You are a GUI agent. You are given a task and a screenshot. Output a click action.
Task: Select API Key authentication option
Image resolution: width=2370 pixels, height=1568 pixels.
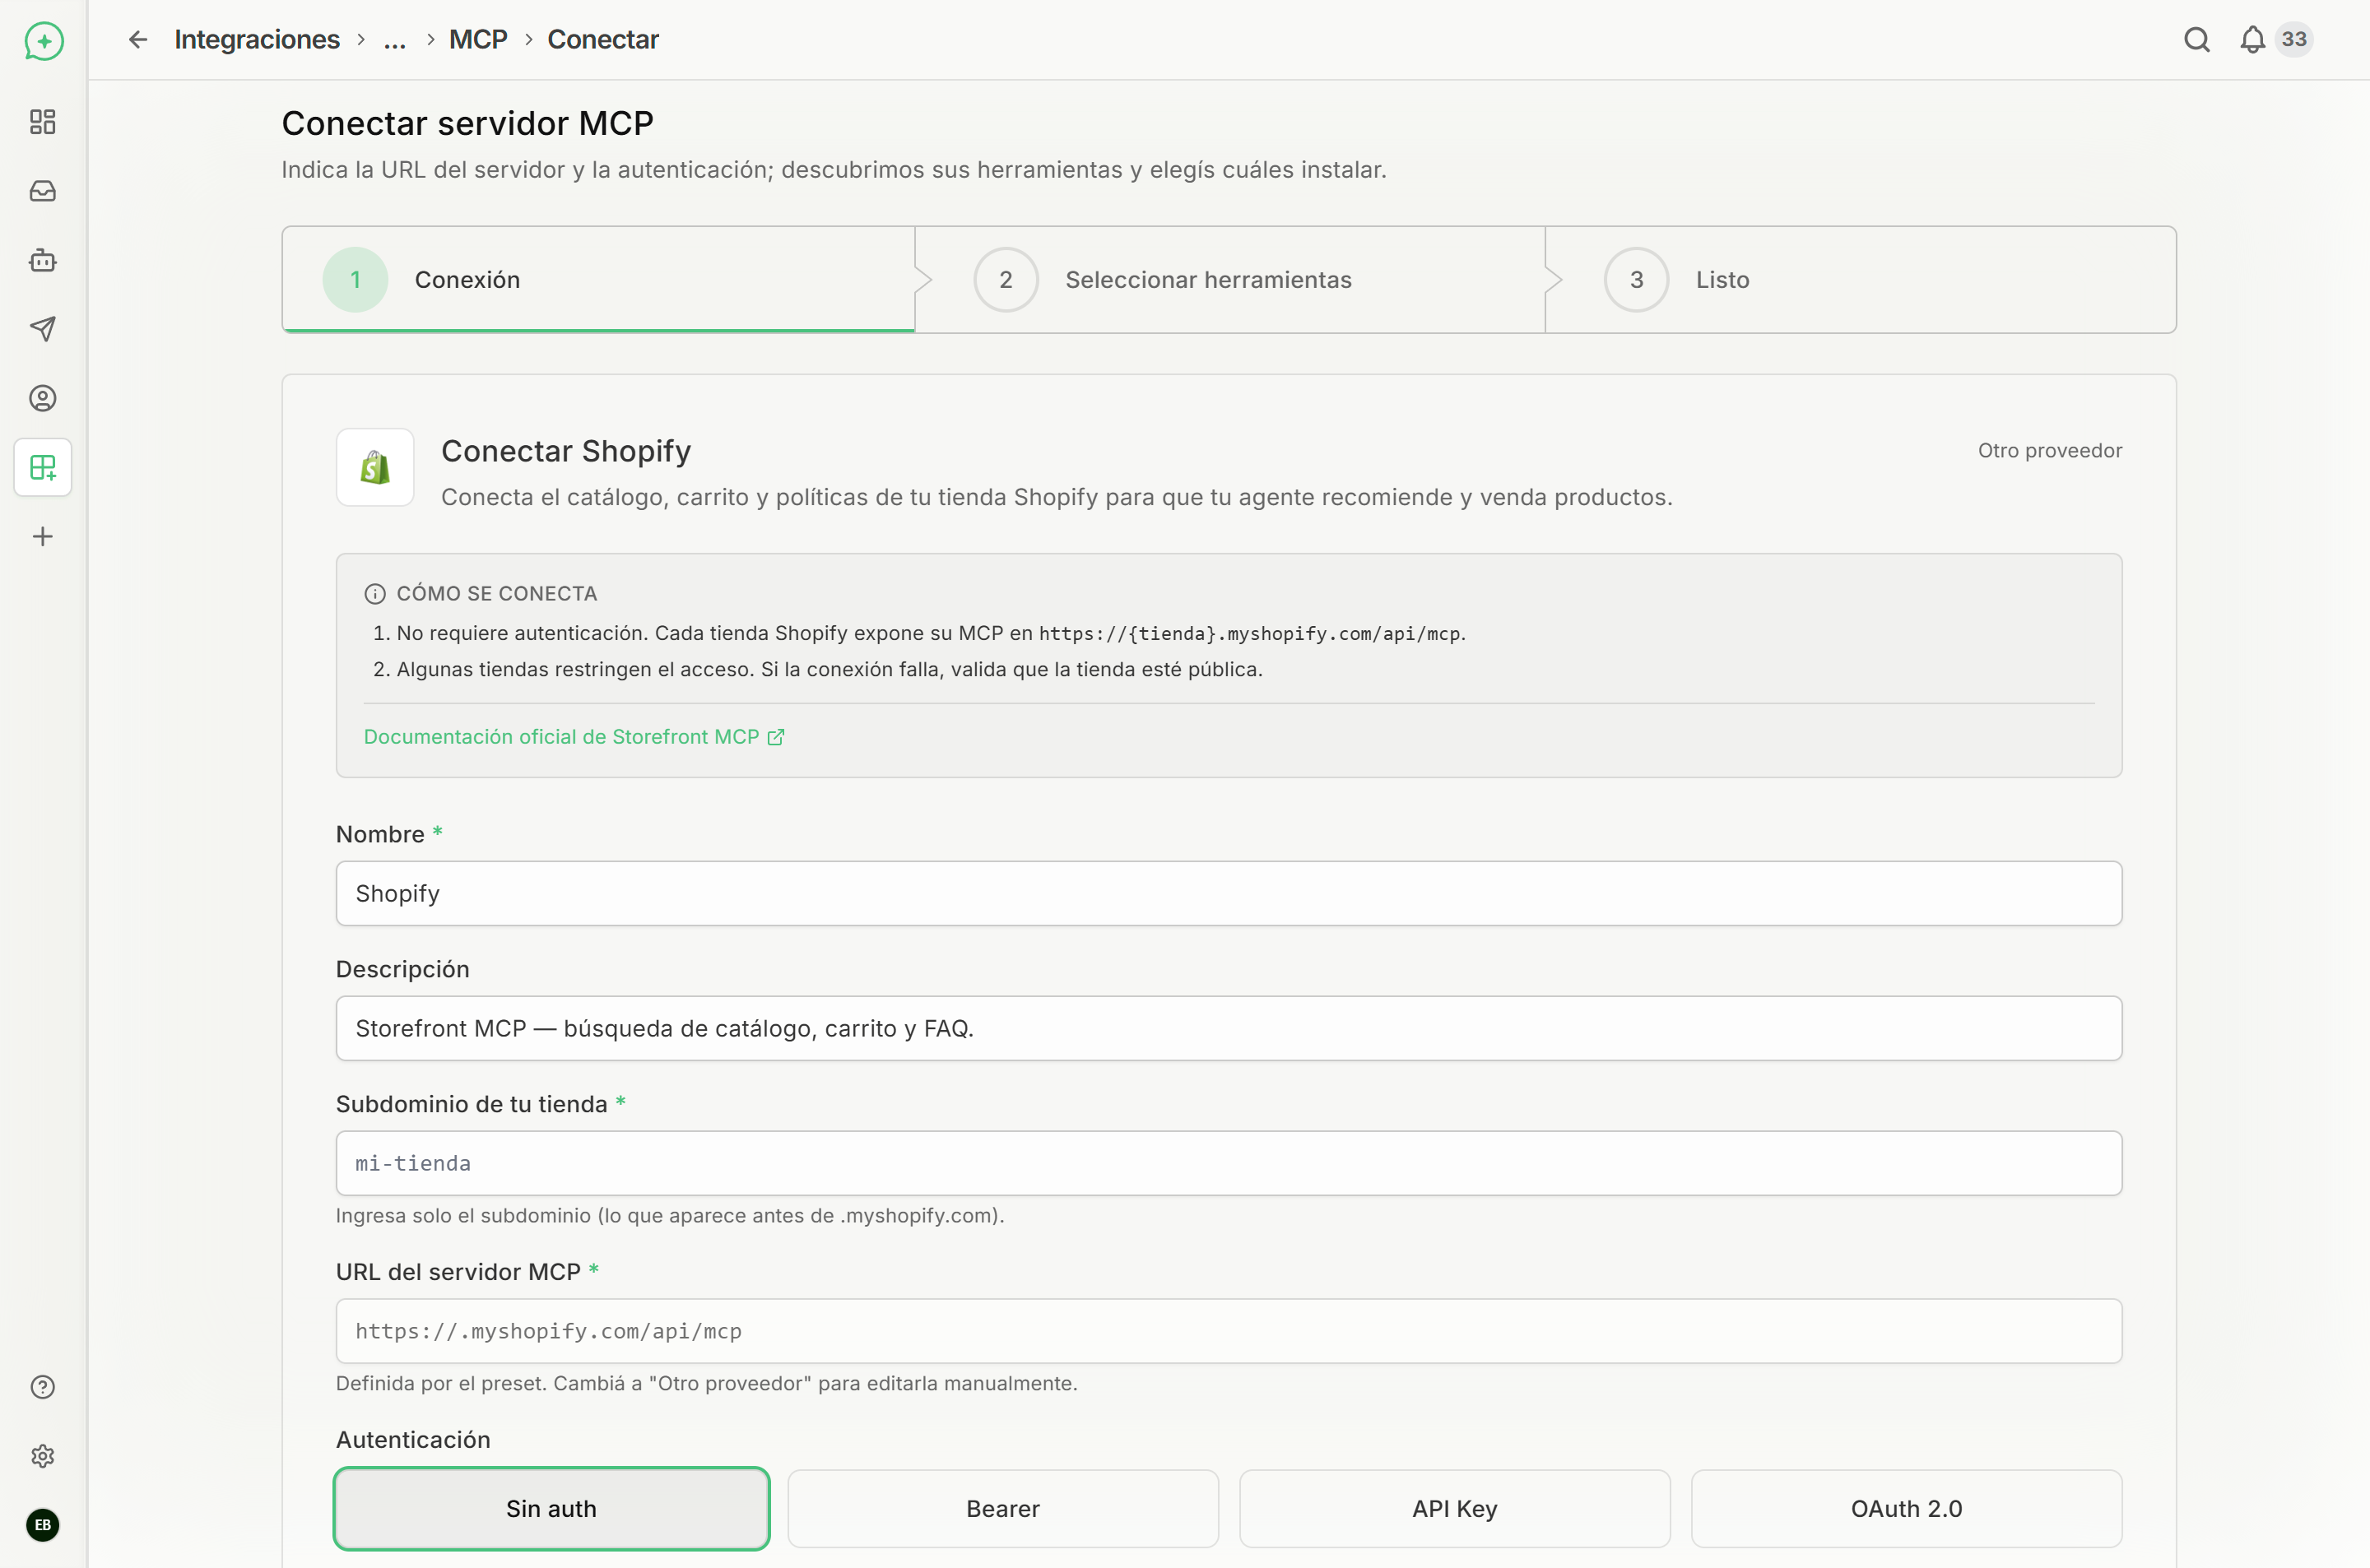pos(1455,1509)
